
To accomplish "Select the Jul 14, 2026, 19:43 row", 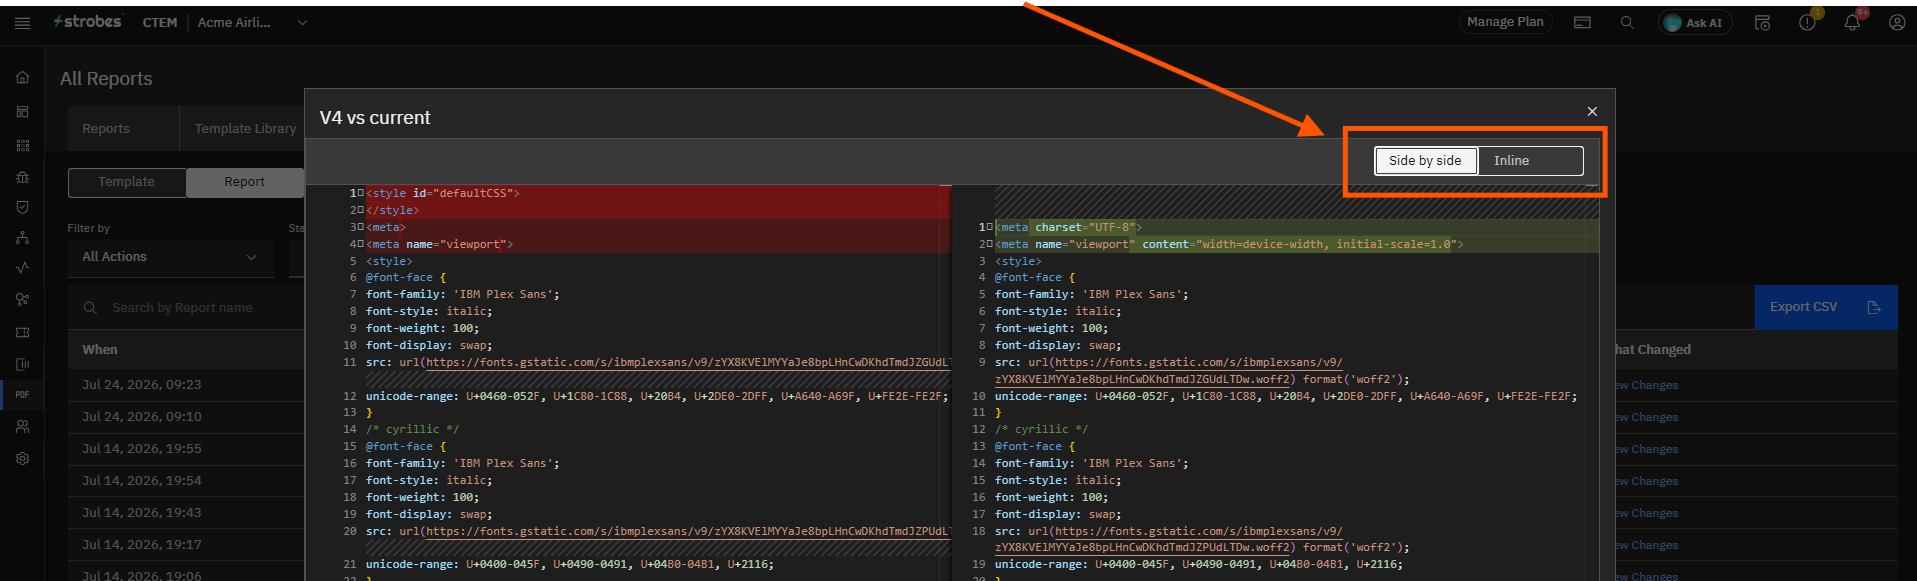I will (186, 513).
